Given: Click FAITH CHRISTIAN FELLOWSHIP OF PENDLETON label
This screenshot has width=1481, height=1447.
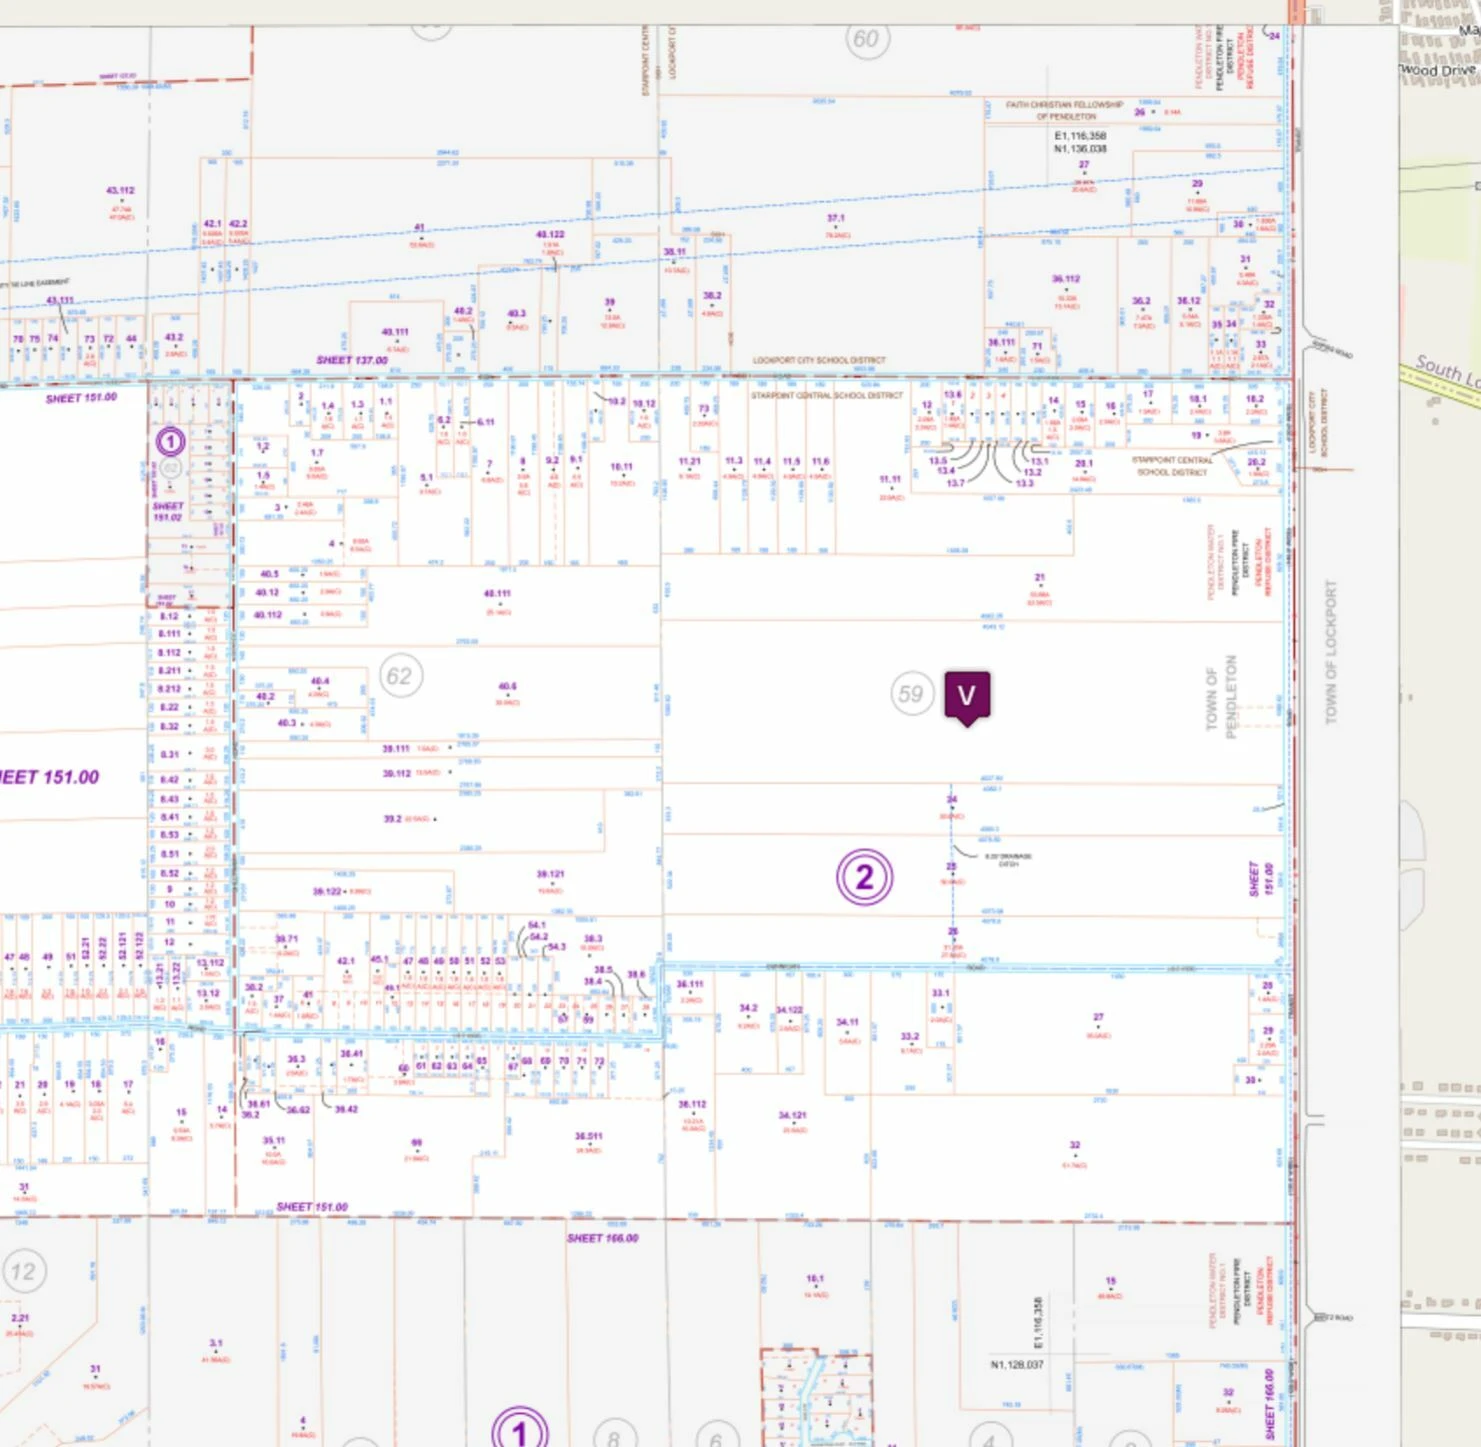Looking at the screenshot, I should coord(1065,110).
